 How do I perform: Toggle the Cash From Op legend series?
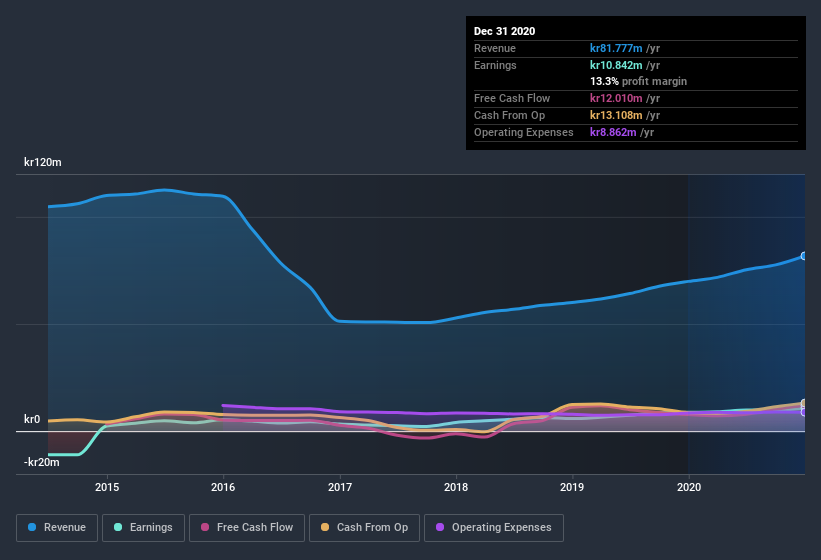point(364,528)
